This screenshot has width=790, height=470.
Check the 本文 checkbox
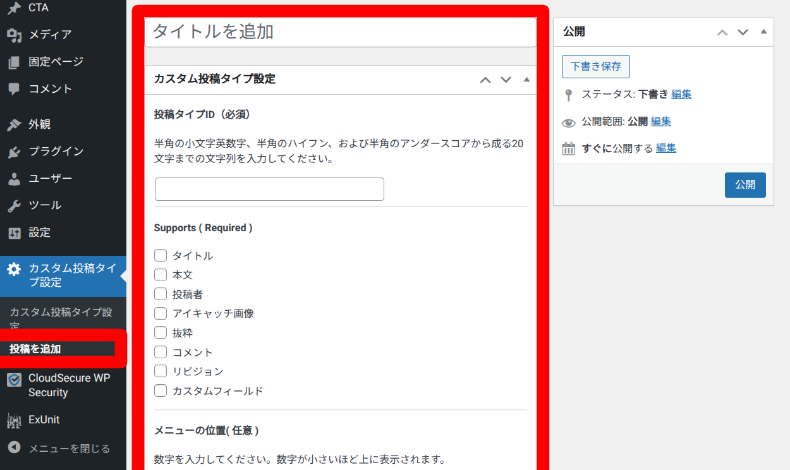pyautogui.click(x=160, y=275)
